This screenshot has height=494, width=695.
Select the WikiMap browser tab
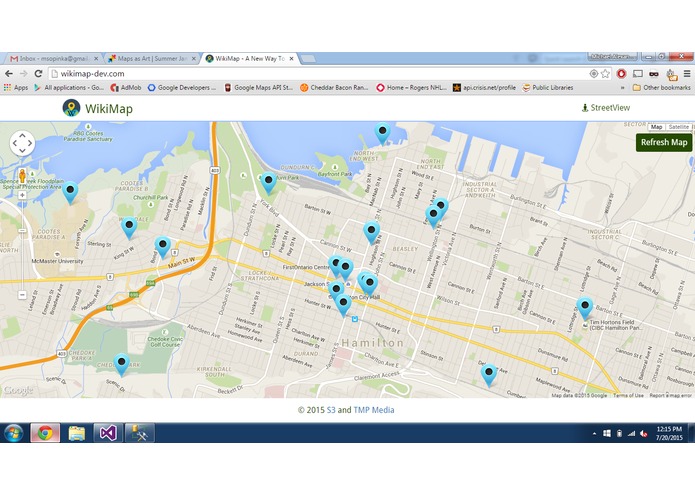tap(250, 58)
